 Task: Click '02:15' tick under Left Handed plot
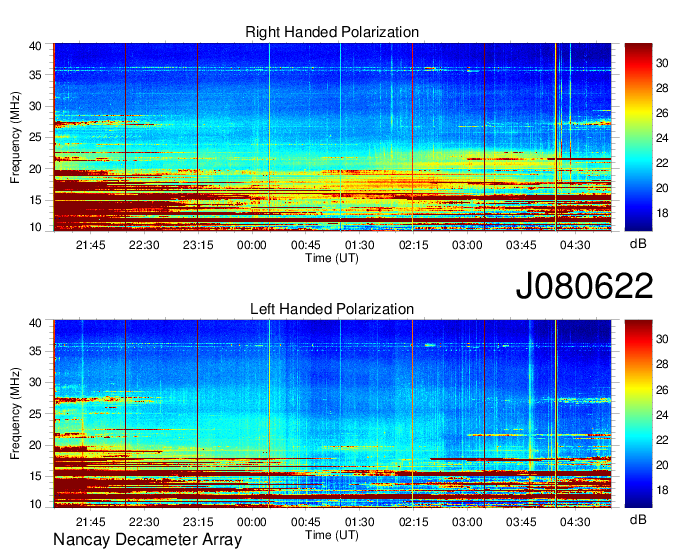pyautogui.click(x=413, y=522)
